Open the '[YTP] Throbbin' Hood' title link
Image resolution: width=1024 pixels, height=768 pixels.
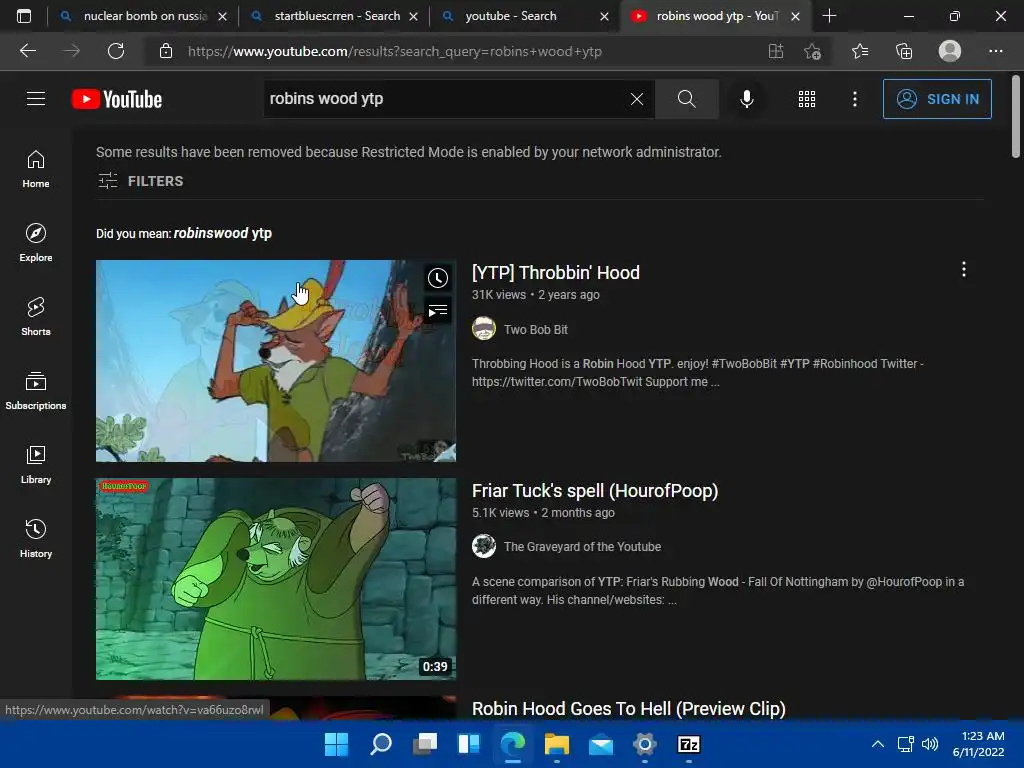point(556,272)
